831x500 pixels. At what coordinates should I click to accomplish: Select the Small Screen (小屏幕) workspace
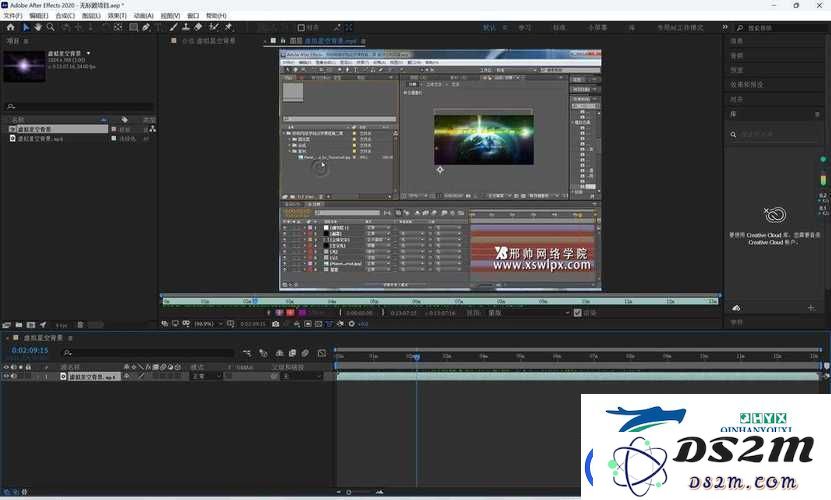pyautogui.click(x=597, y=27)
